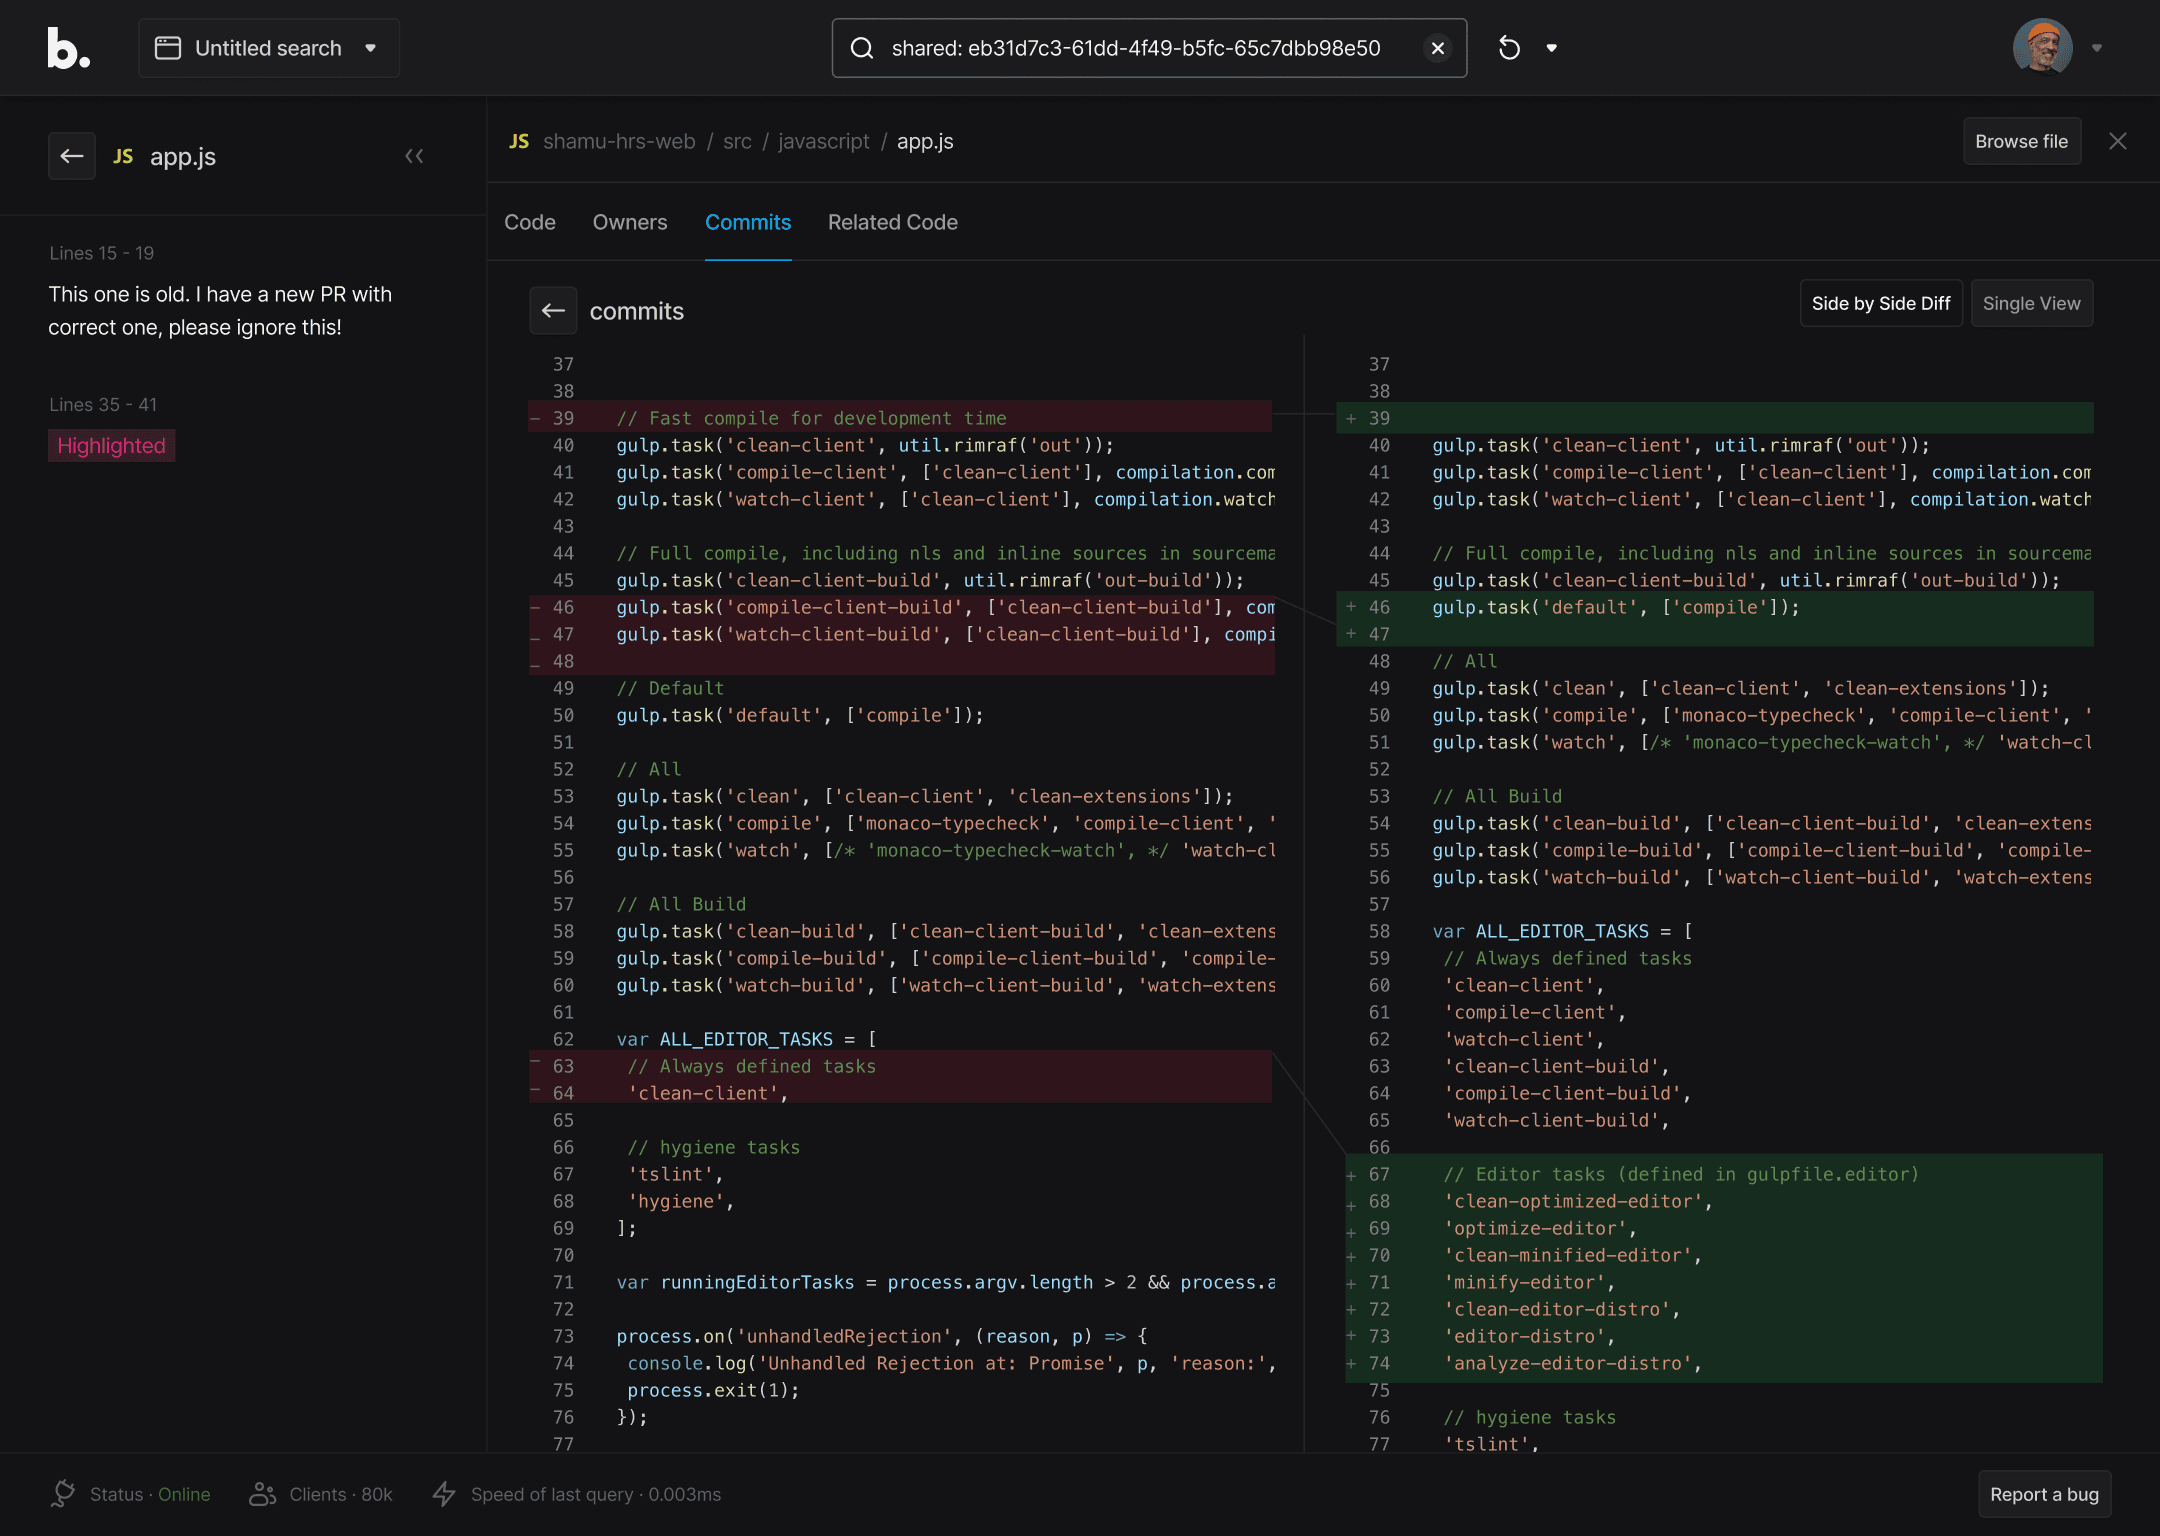Switch to Single View mode

2032,303
